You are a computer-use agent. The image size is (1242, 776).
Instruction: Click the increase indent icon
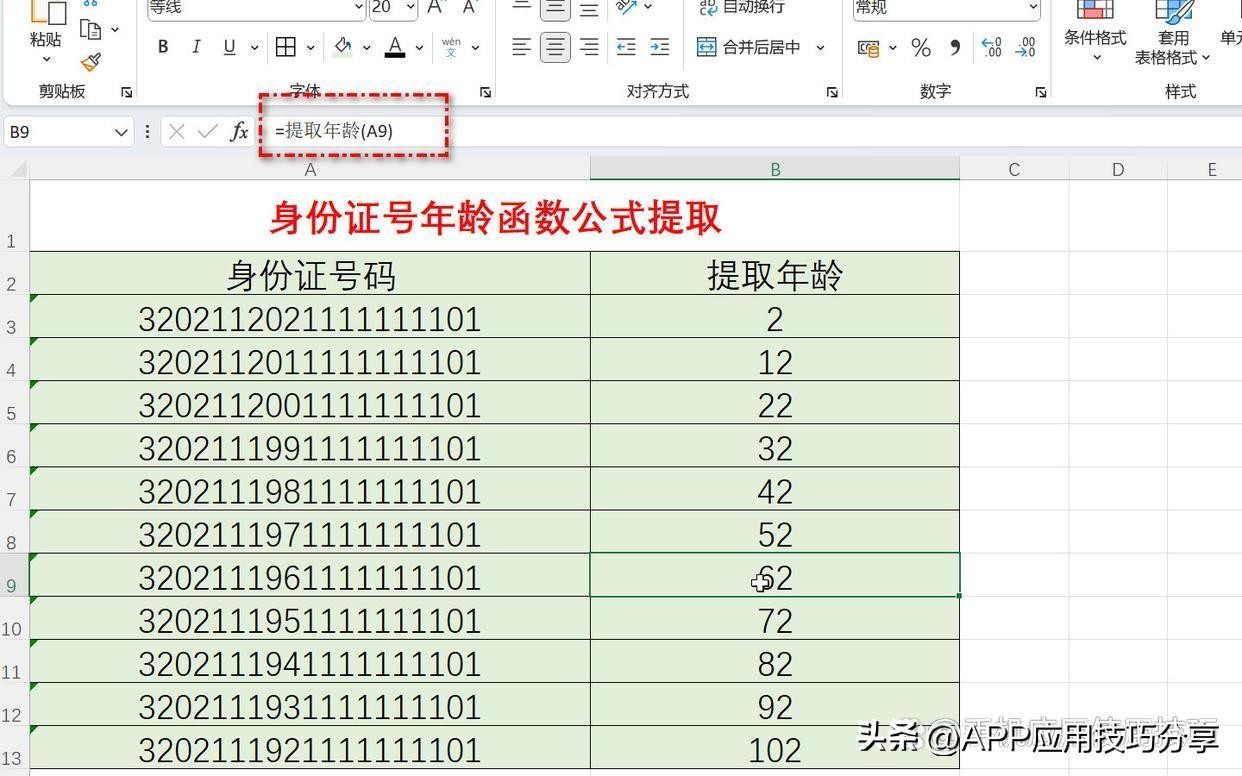point(660,47)
